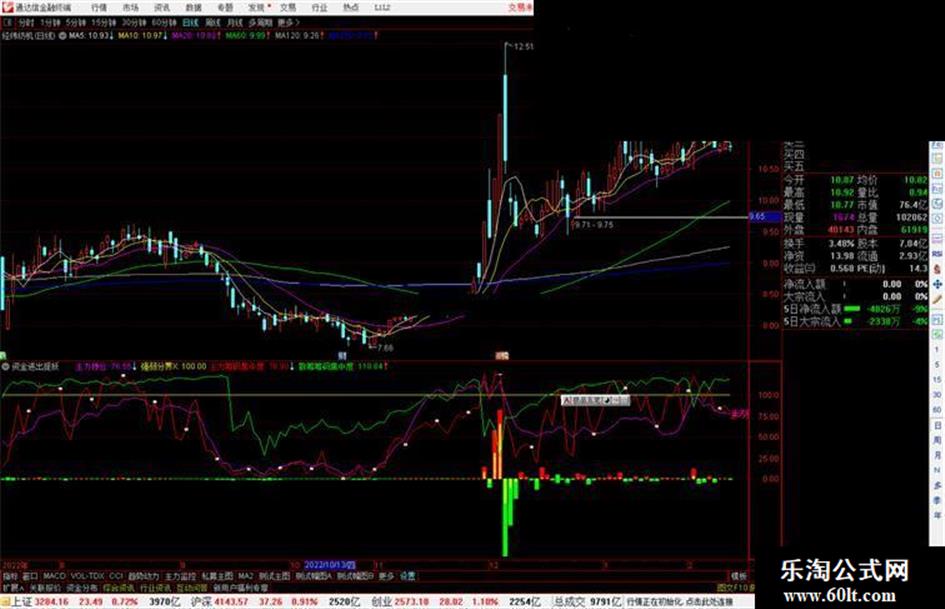Image resolution: width=945 pixels, height=609 pixels.
Task: Click the 窗口 button in bottom bar
Action: pos(30,576)
